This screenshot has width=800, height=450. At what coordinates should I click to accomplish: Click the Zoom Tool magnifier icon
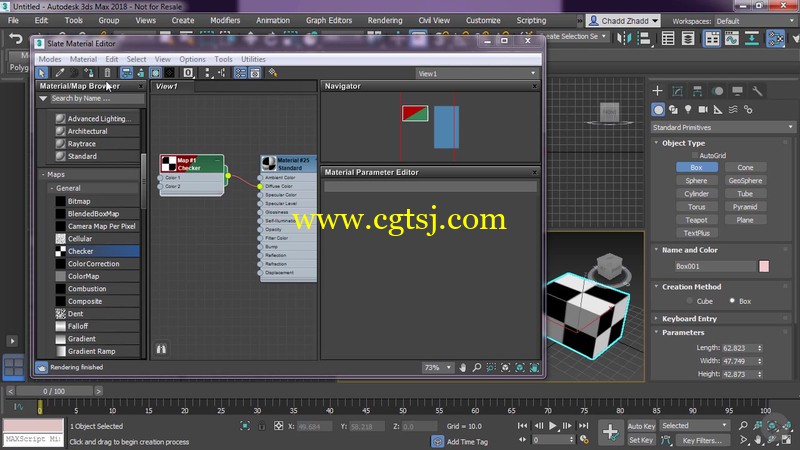(x=477, y=367)
